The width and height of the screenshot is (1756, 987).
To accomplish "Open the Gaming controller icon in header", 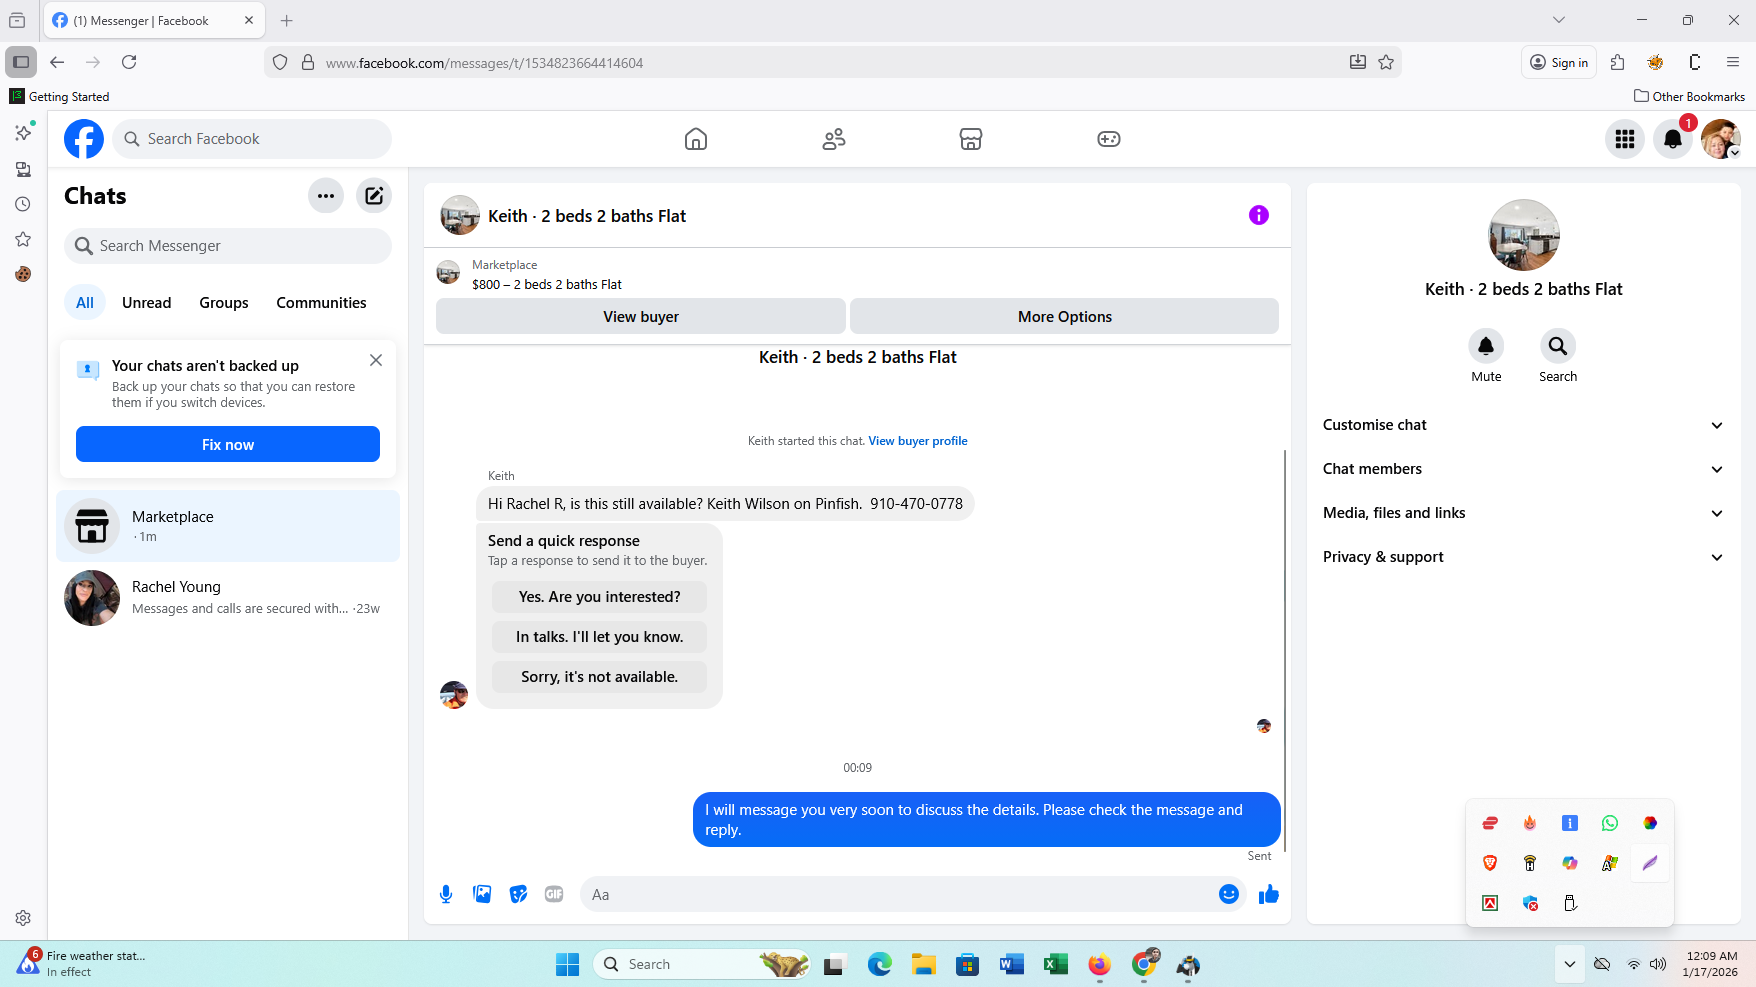I will coord(1109,139).
